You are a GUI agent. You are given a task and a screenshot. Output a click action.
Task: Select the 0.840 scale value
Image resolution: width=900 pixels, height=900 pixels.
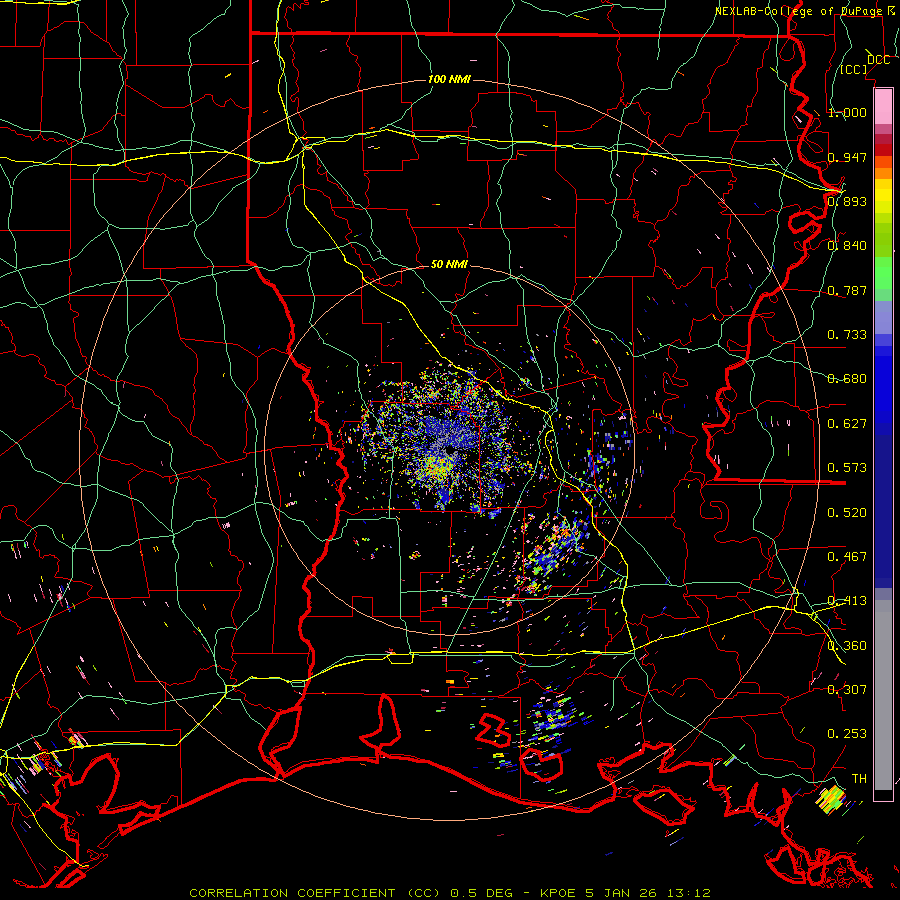[x=847, y=246]
